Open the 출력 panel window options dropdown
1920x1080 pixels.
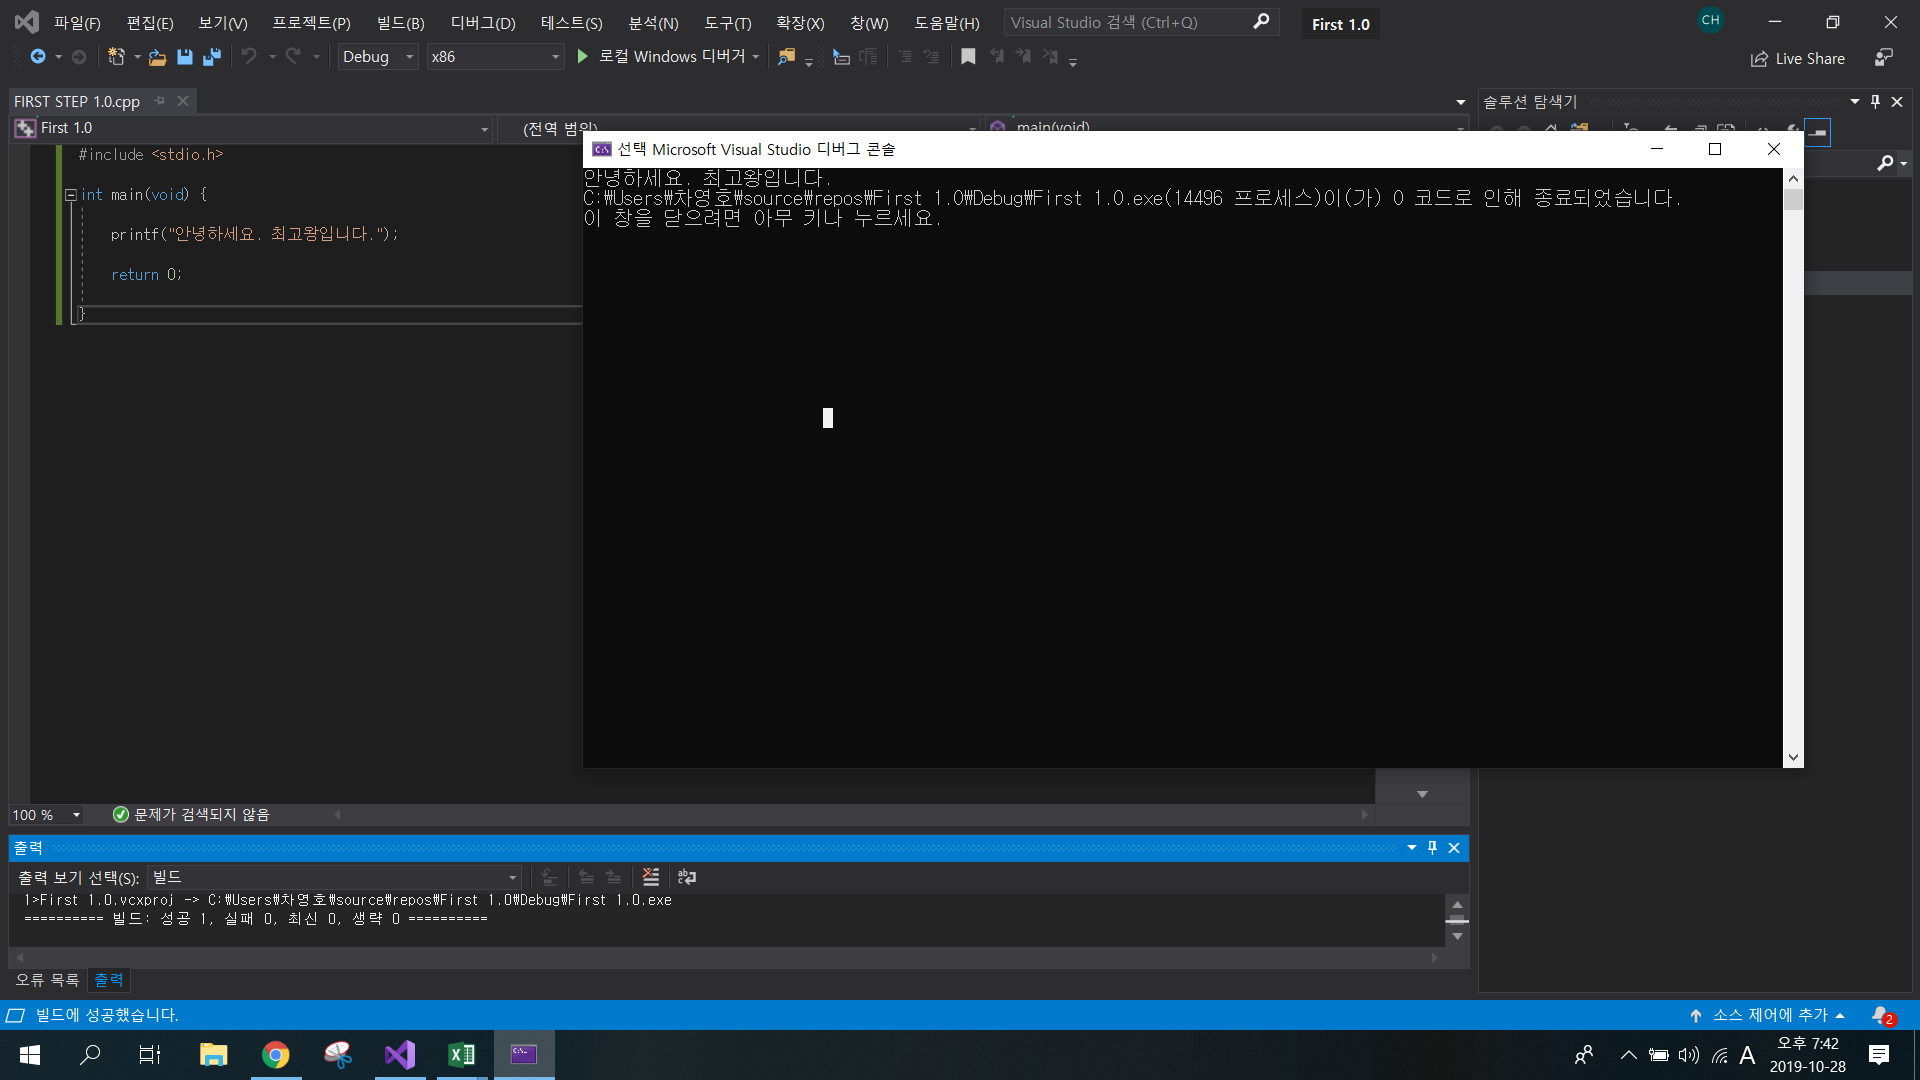point(1412,848)
